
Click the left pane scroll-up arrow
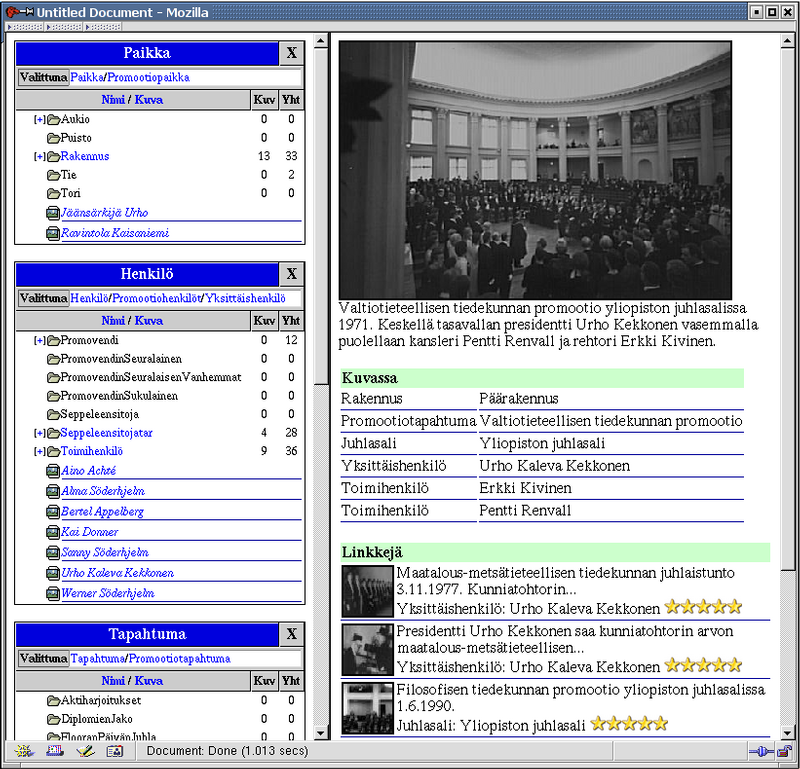[321, 40]
